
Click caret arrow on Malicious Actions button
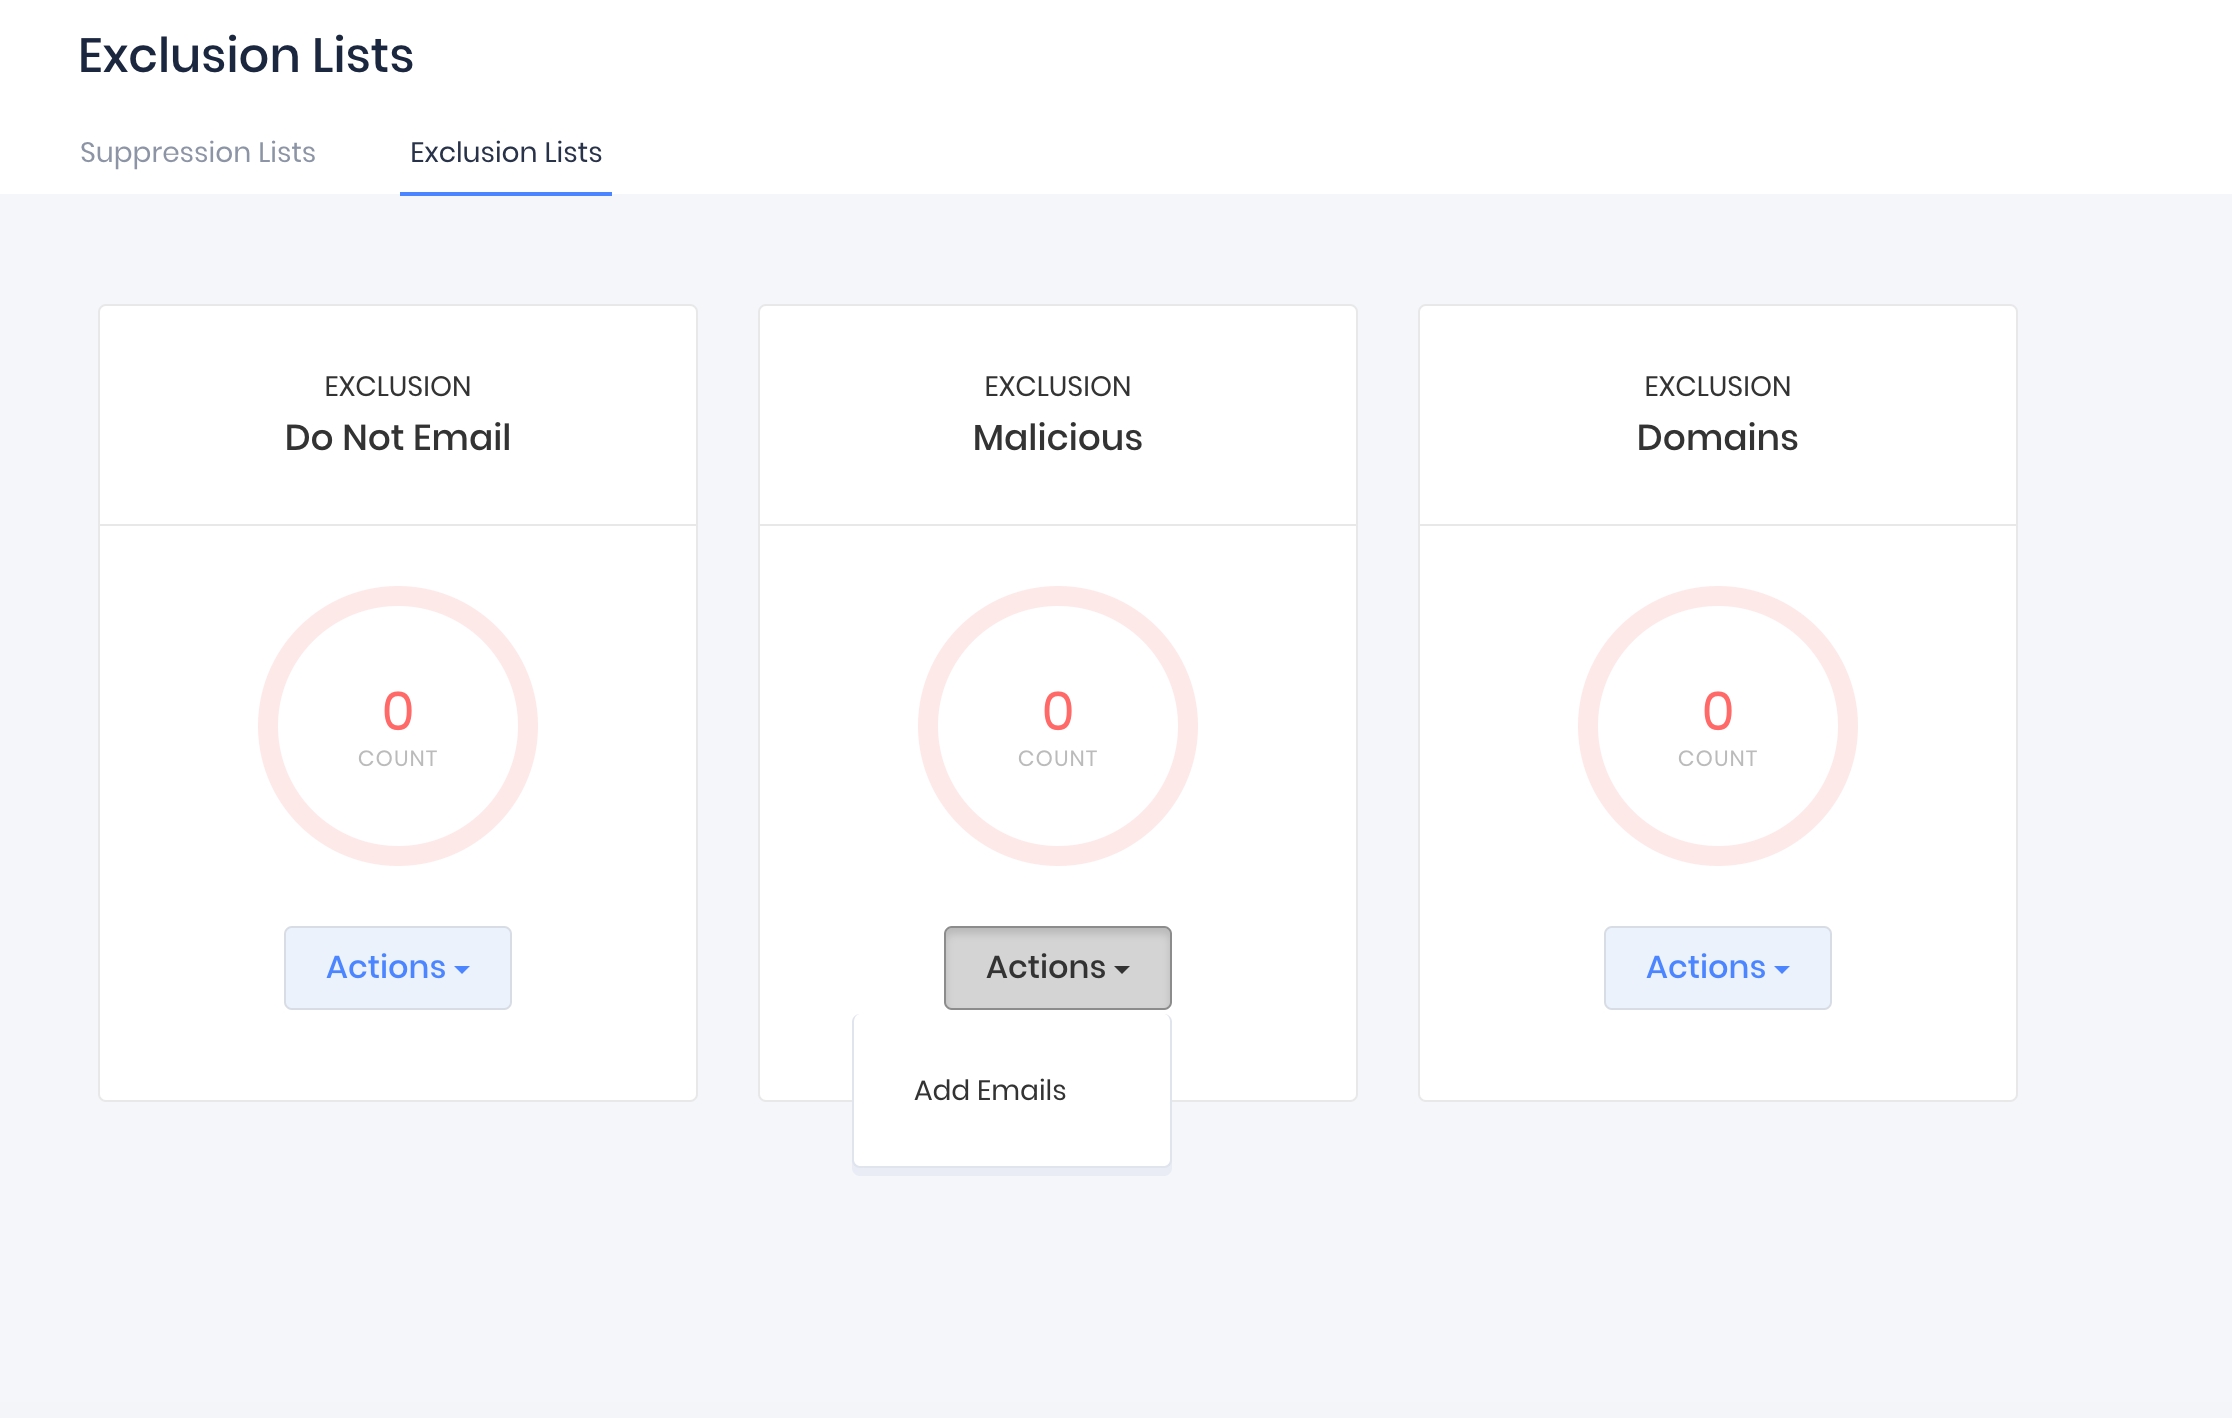click(x=1122, y=970)
